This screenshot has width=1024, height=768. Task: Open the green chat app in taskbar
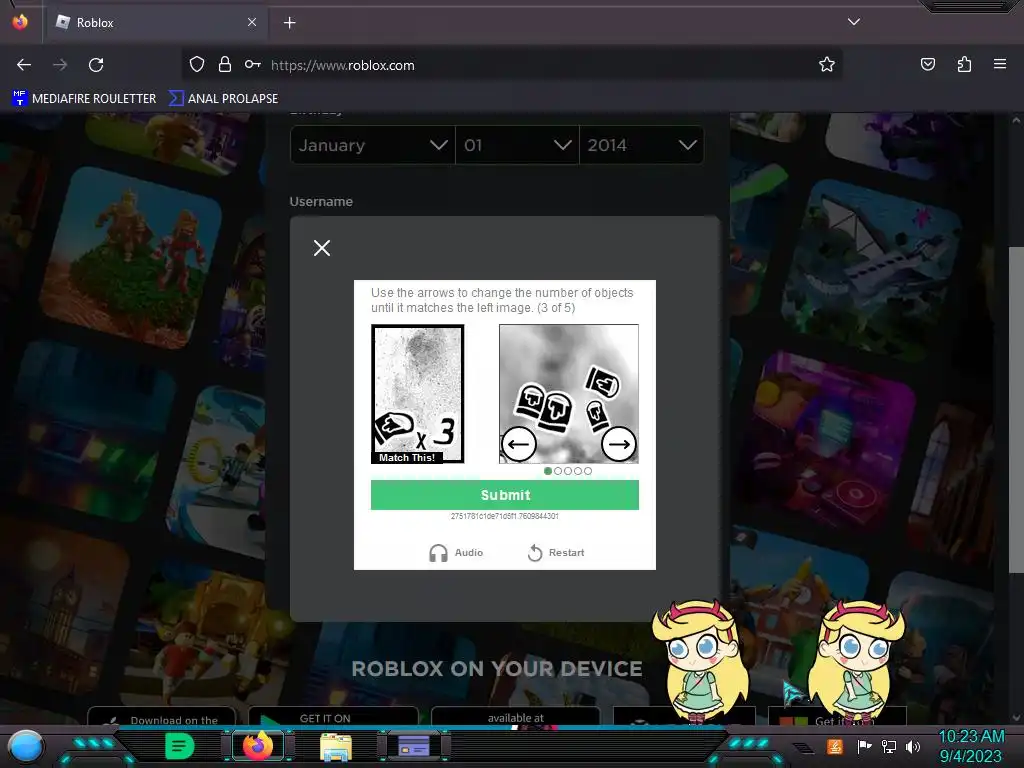pos(179,746)
